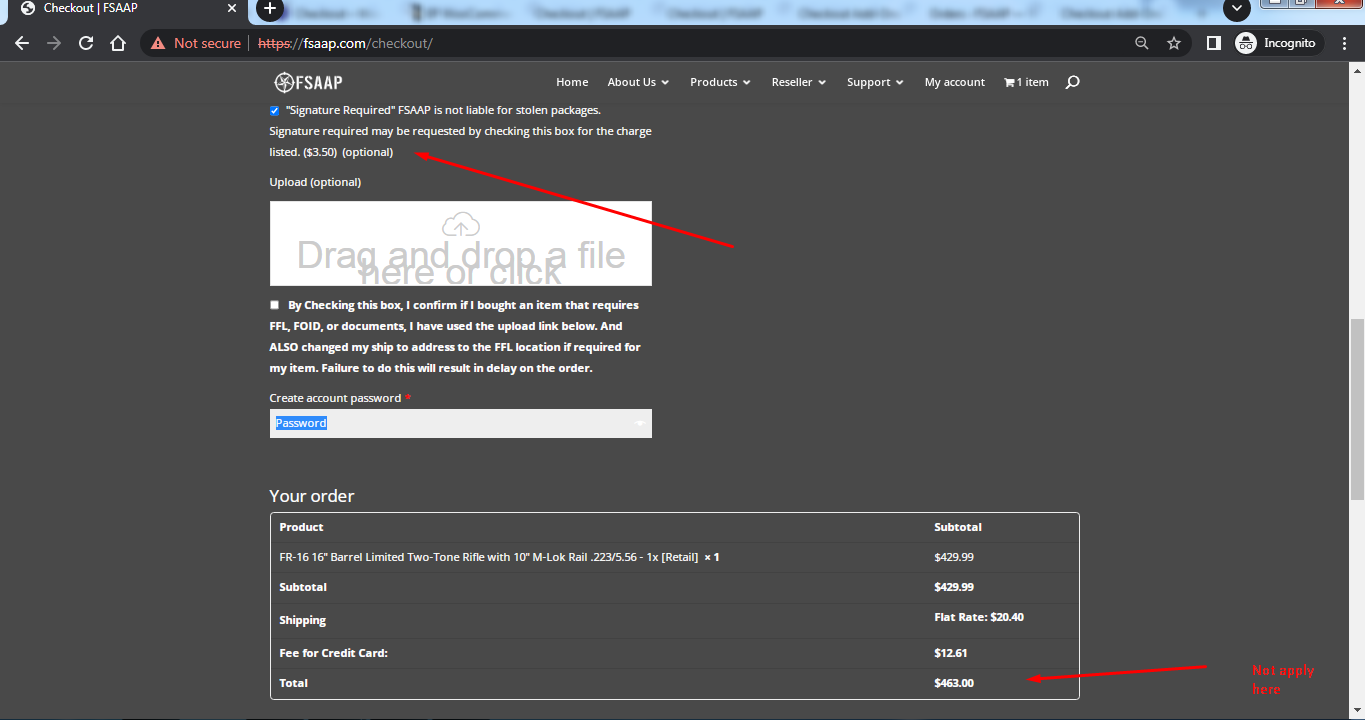Click the address bar URL
Viewport: 1365px width, 720px height.
pyautogui.click(x=345, y=43)
